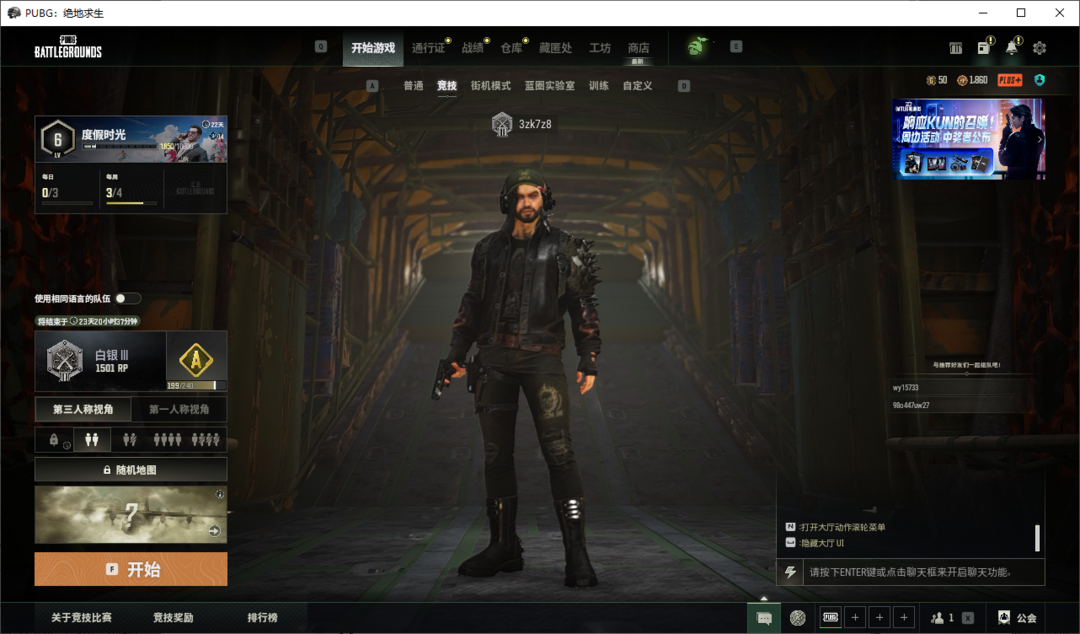Viewport: 1080px width, 634px height.
Task: Switch to 普通 mode tab
Action: pyautogui.click(x=413, y=85)
